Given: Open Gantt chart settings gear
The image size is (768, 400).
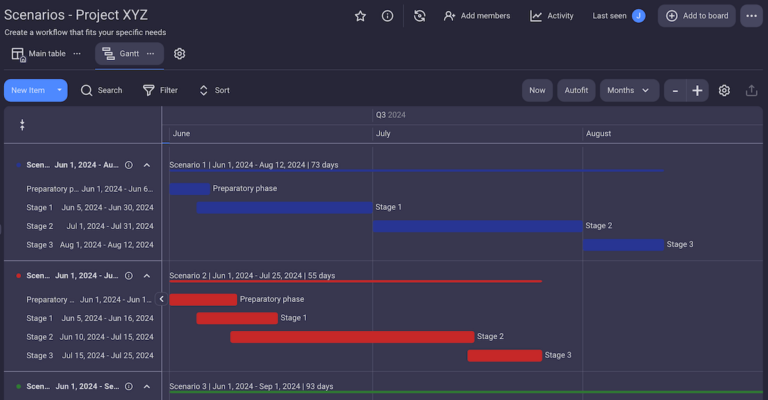Looking at the screenshot, I should [724, 90].
